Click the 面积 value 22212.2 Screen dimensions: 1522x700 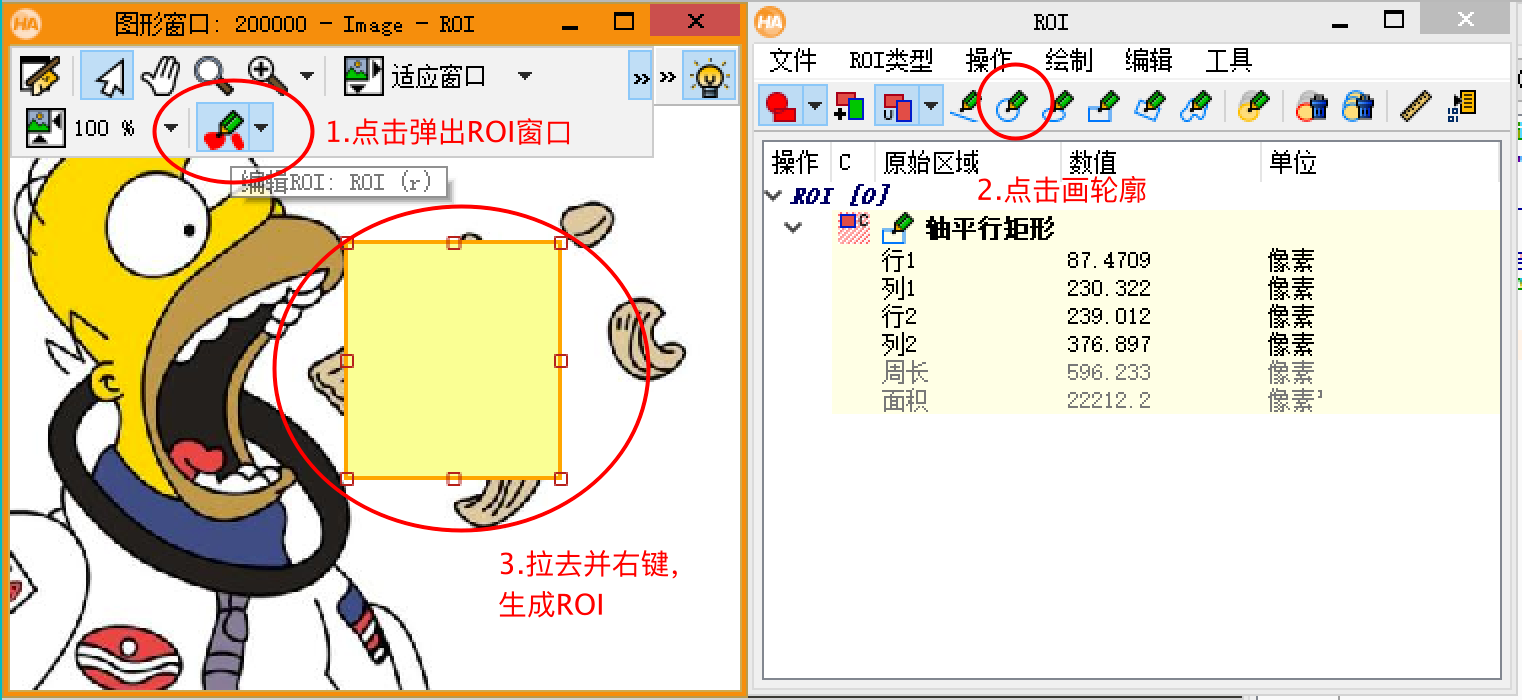pos(1109,401)
